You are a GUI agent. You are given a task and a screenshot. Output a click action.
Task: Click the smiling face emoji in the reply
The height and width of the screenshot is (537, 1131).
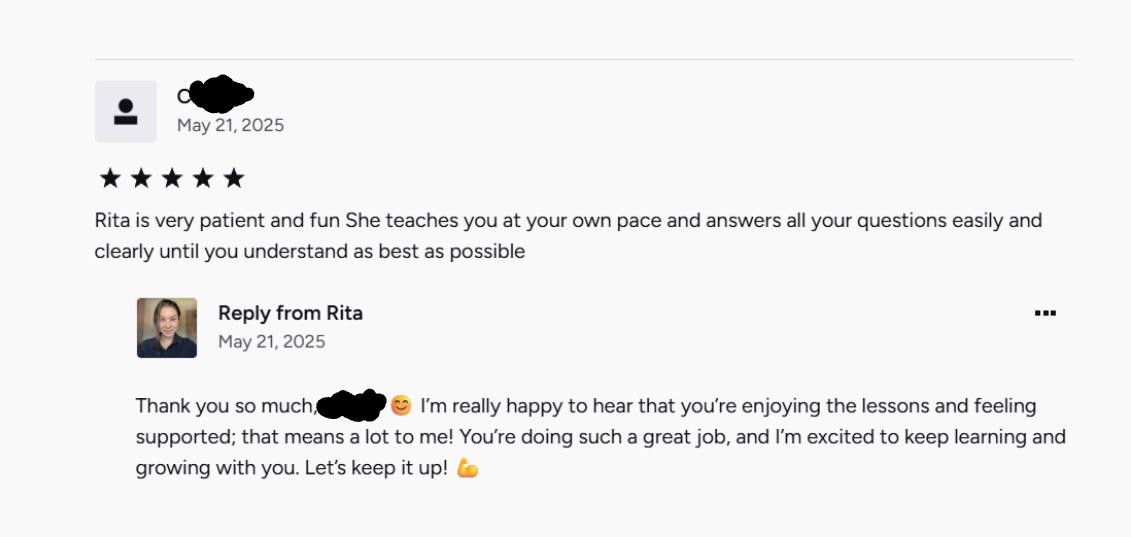401,406
